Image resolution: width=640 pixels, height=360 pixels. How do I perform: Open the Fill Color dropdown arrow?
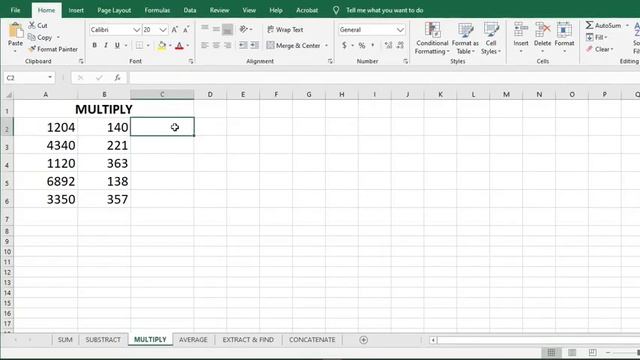[170, 45]
